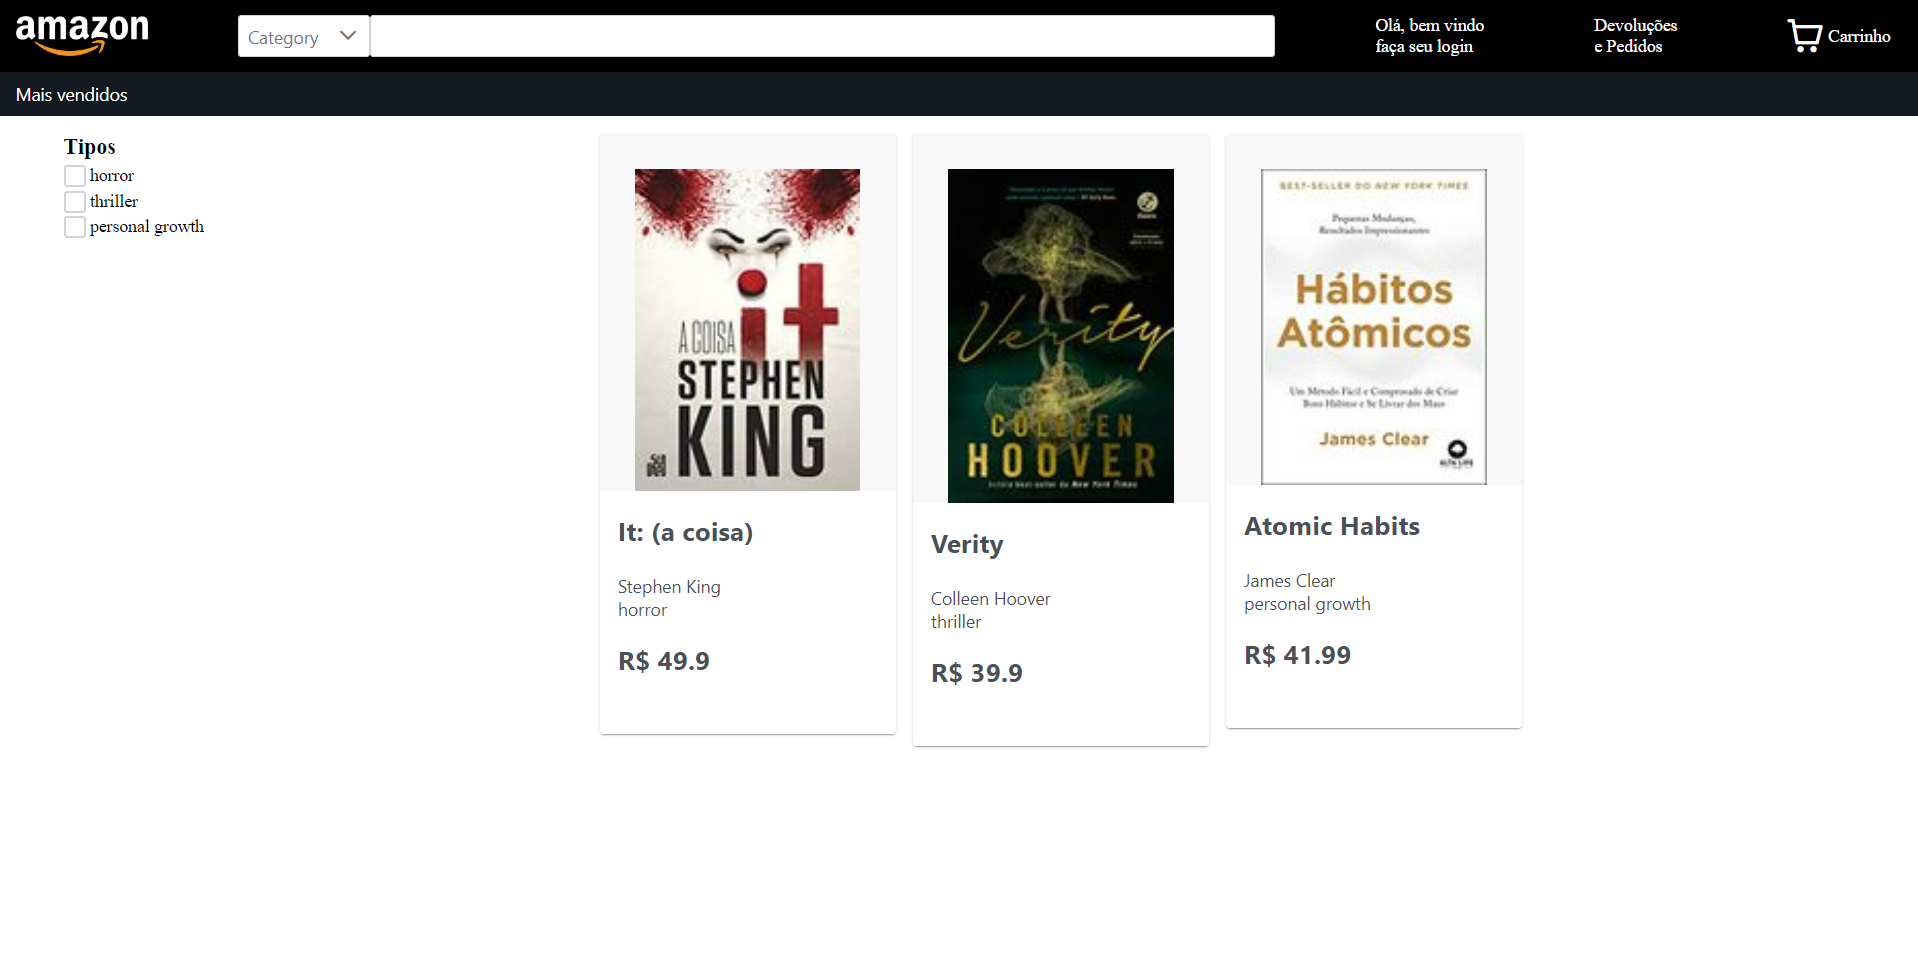
Task: Open Devoluções e Pedidos
Action: tap(1635, 36)
